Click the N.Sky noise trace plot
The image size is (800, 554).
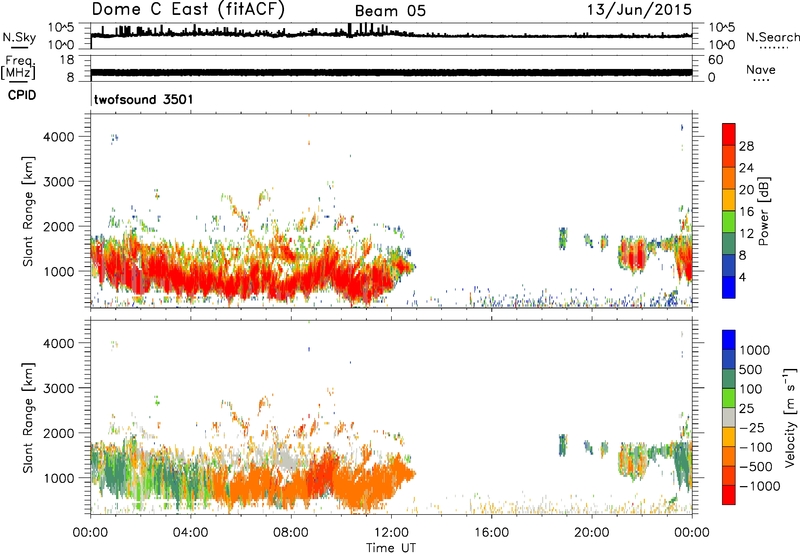tap(391, 34)
